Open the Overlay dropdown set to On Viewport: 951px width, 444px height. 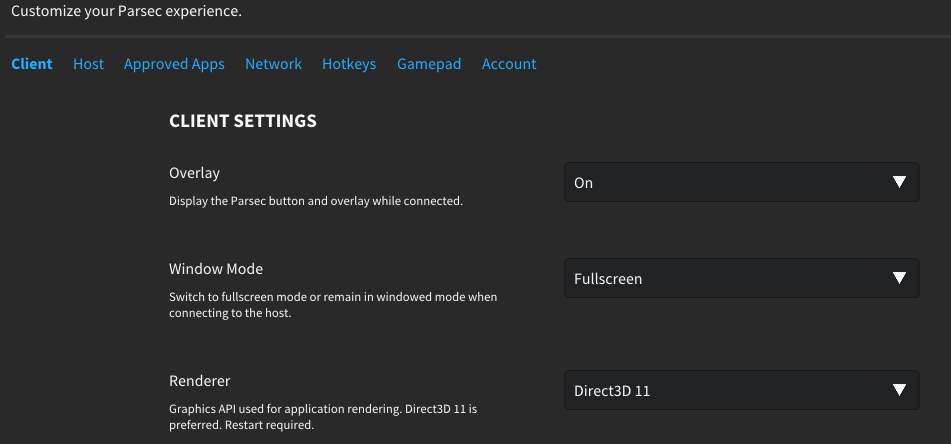coord(742,182)
